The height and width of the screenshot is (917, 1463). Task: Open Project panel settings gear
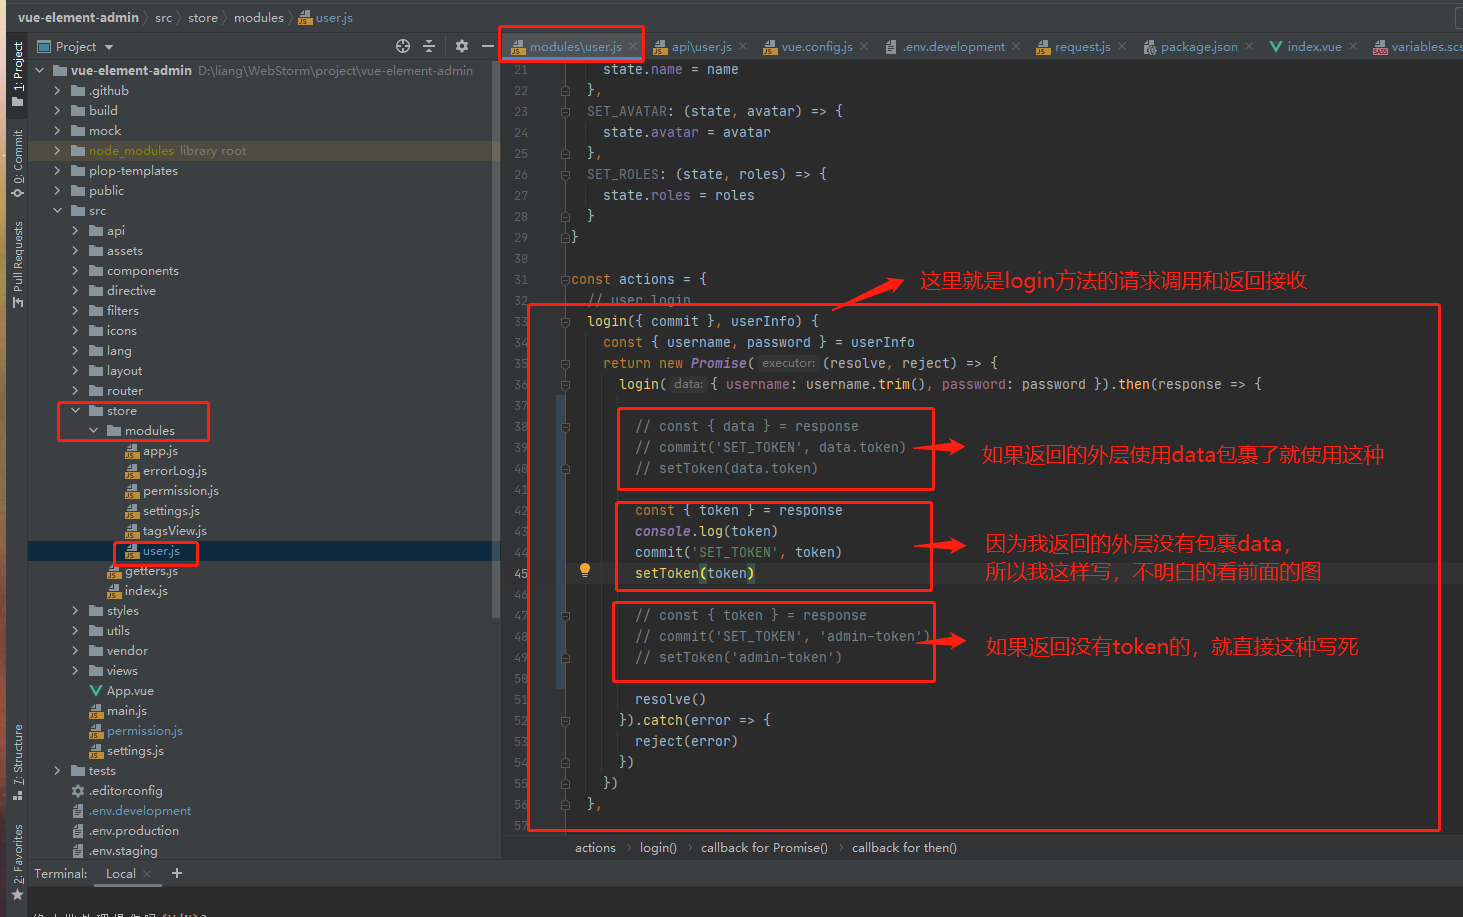tap(461, 46)
